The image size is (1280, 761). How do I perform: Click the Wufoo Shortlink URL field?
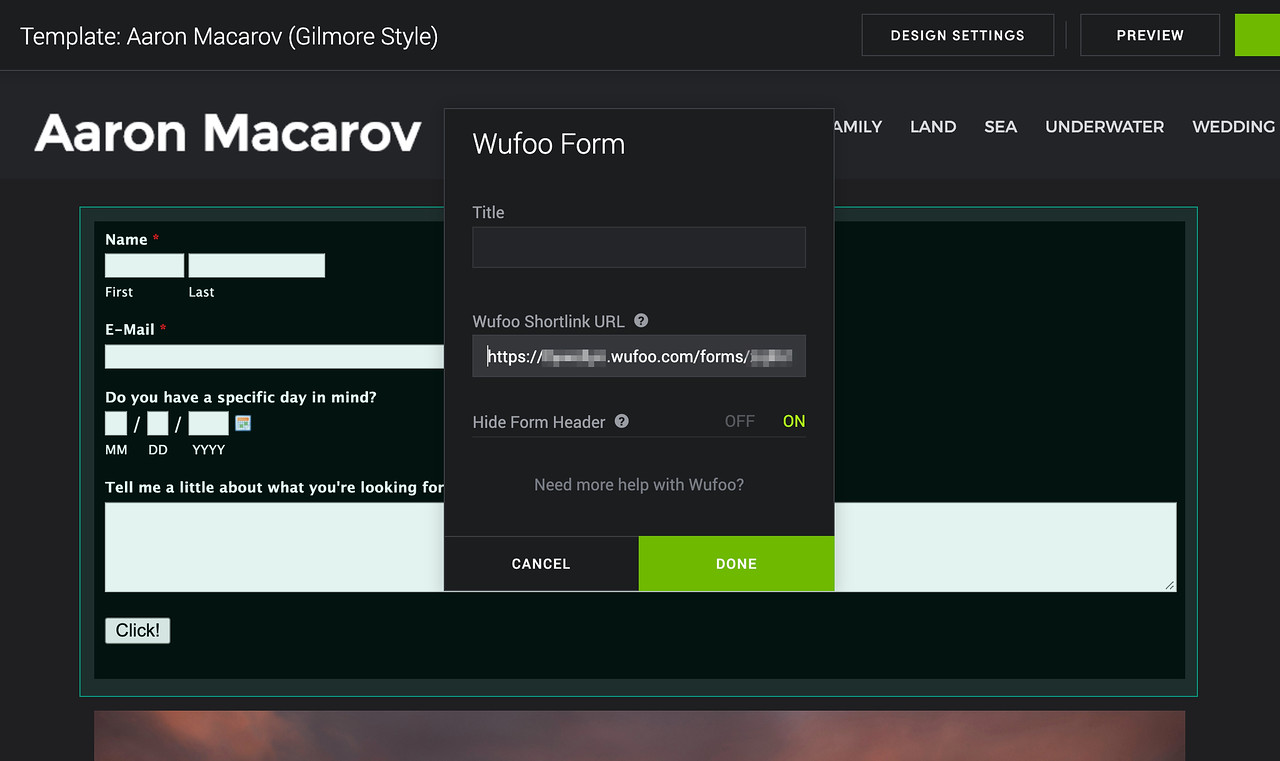click(x=639, y=356)
